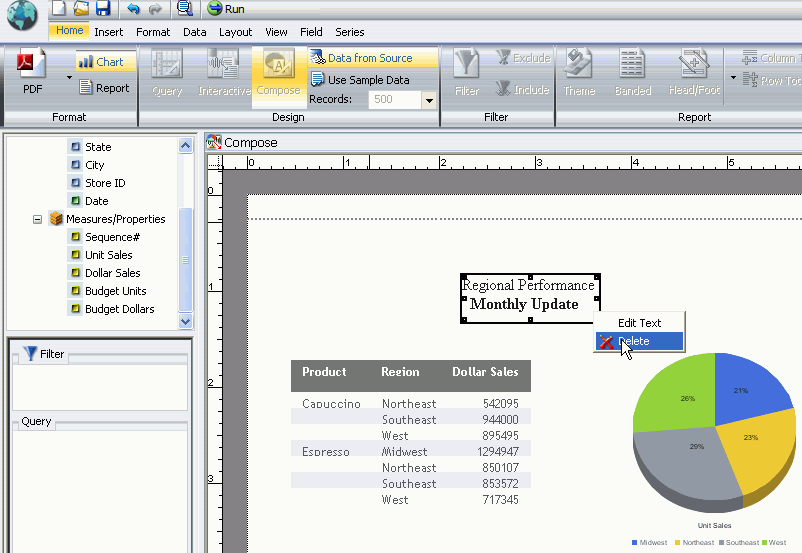The height and width of the screenshot is (553, 802).
Task: Open the Home ribbon tab
Action: click(69, 31)
